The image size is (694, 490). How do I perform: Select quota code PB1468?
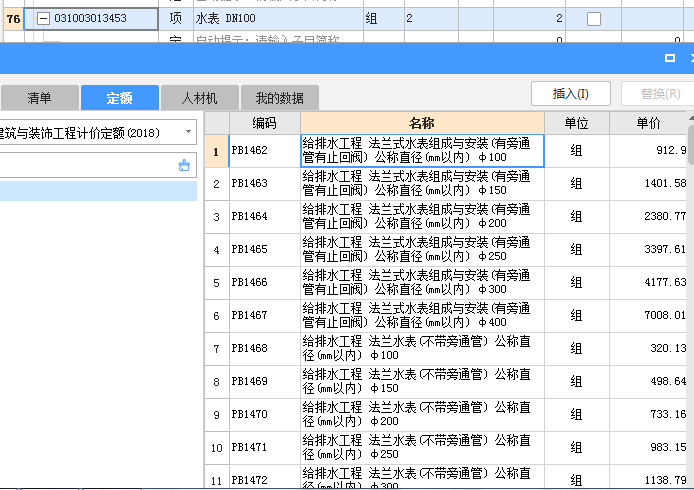click(265, 349)
